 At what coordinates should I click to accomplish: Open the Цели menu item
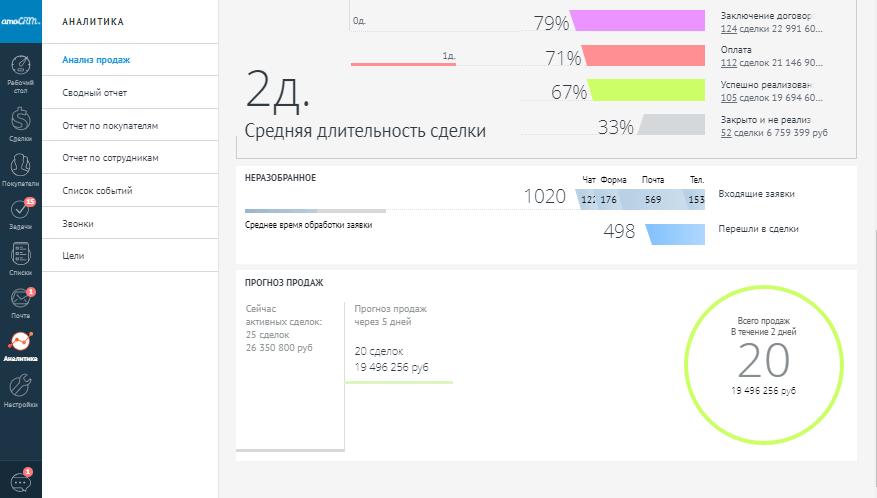(x=73, y=256)
